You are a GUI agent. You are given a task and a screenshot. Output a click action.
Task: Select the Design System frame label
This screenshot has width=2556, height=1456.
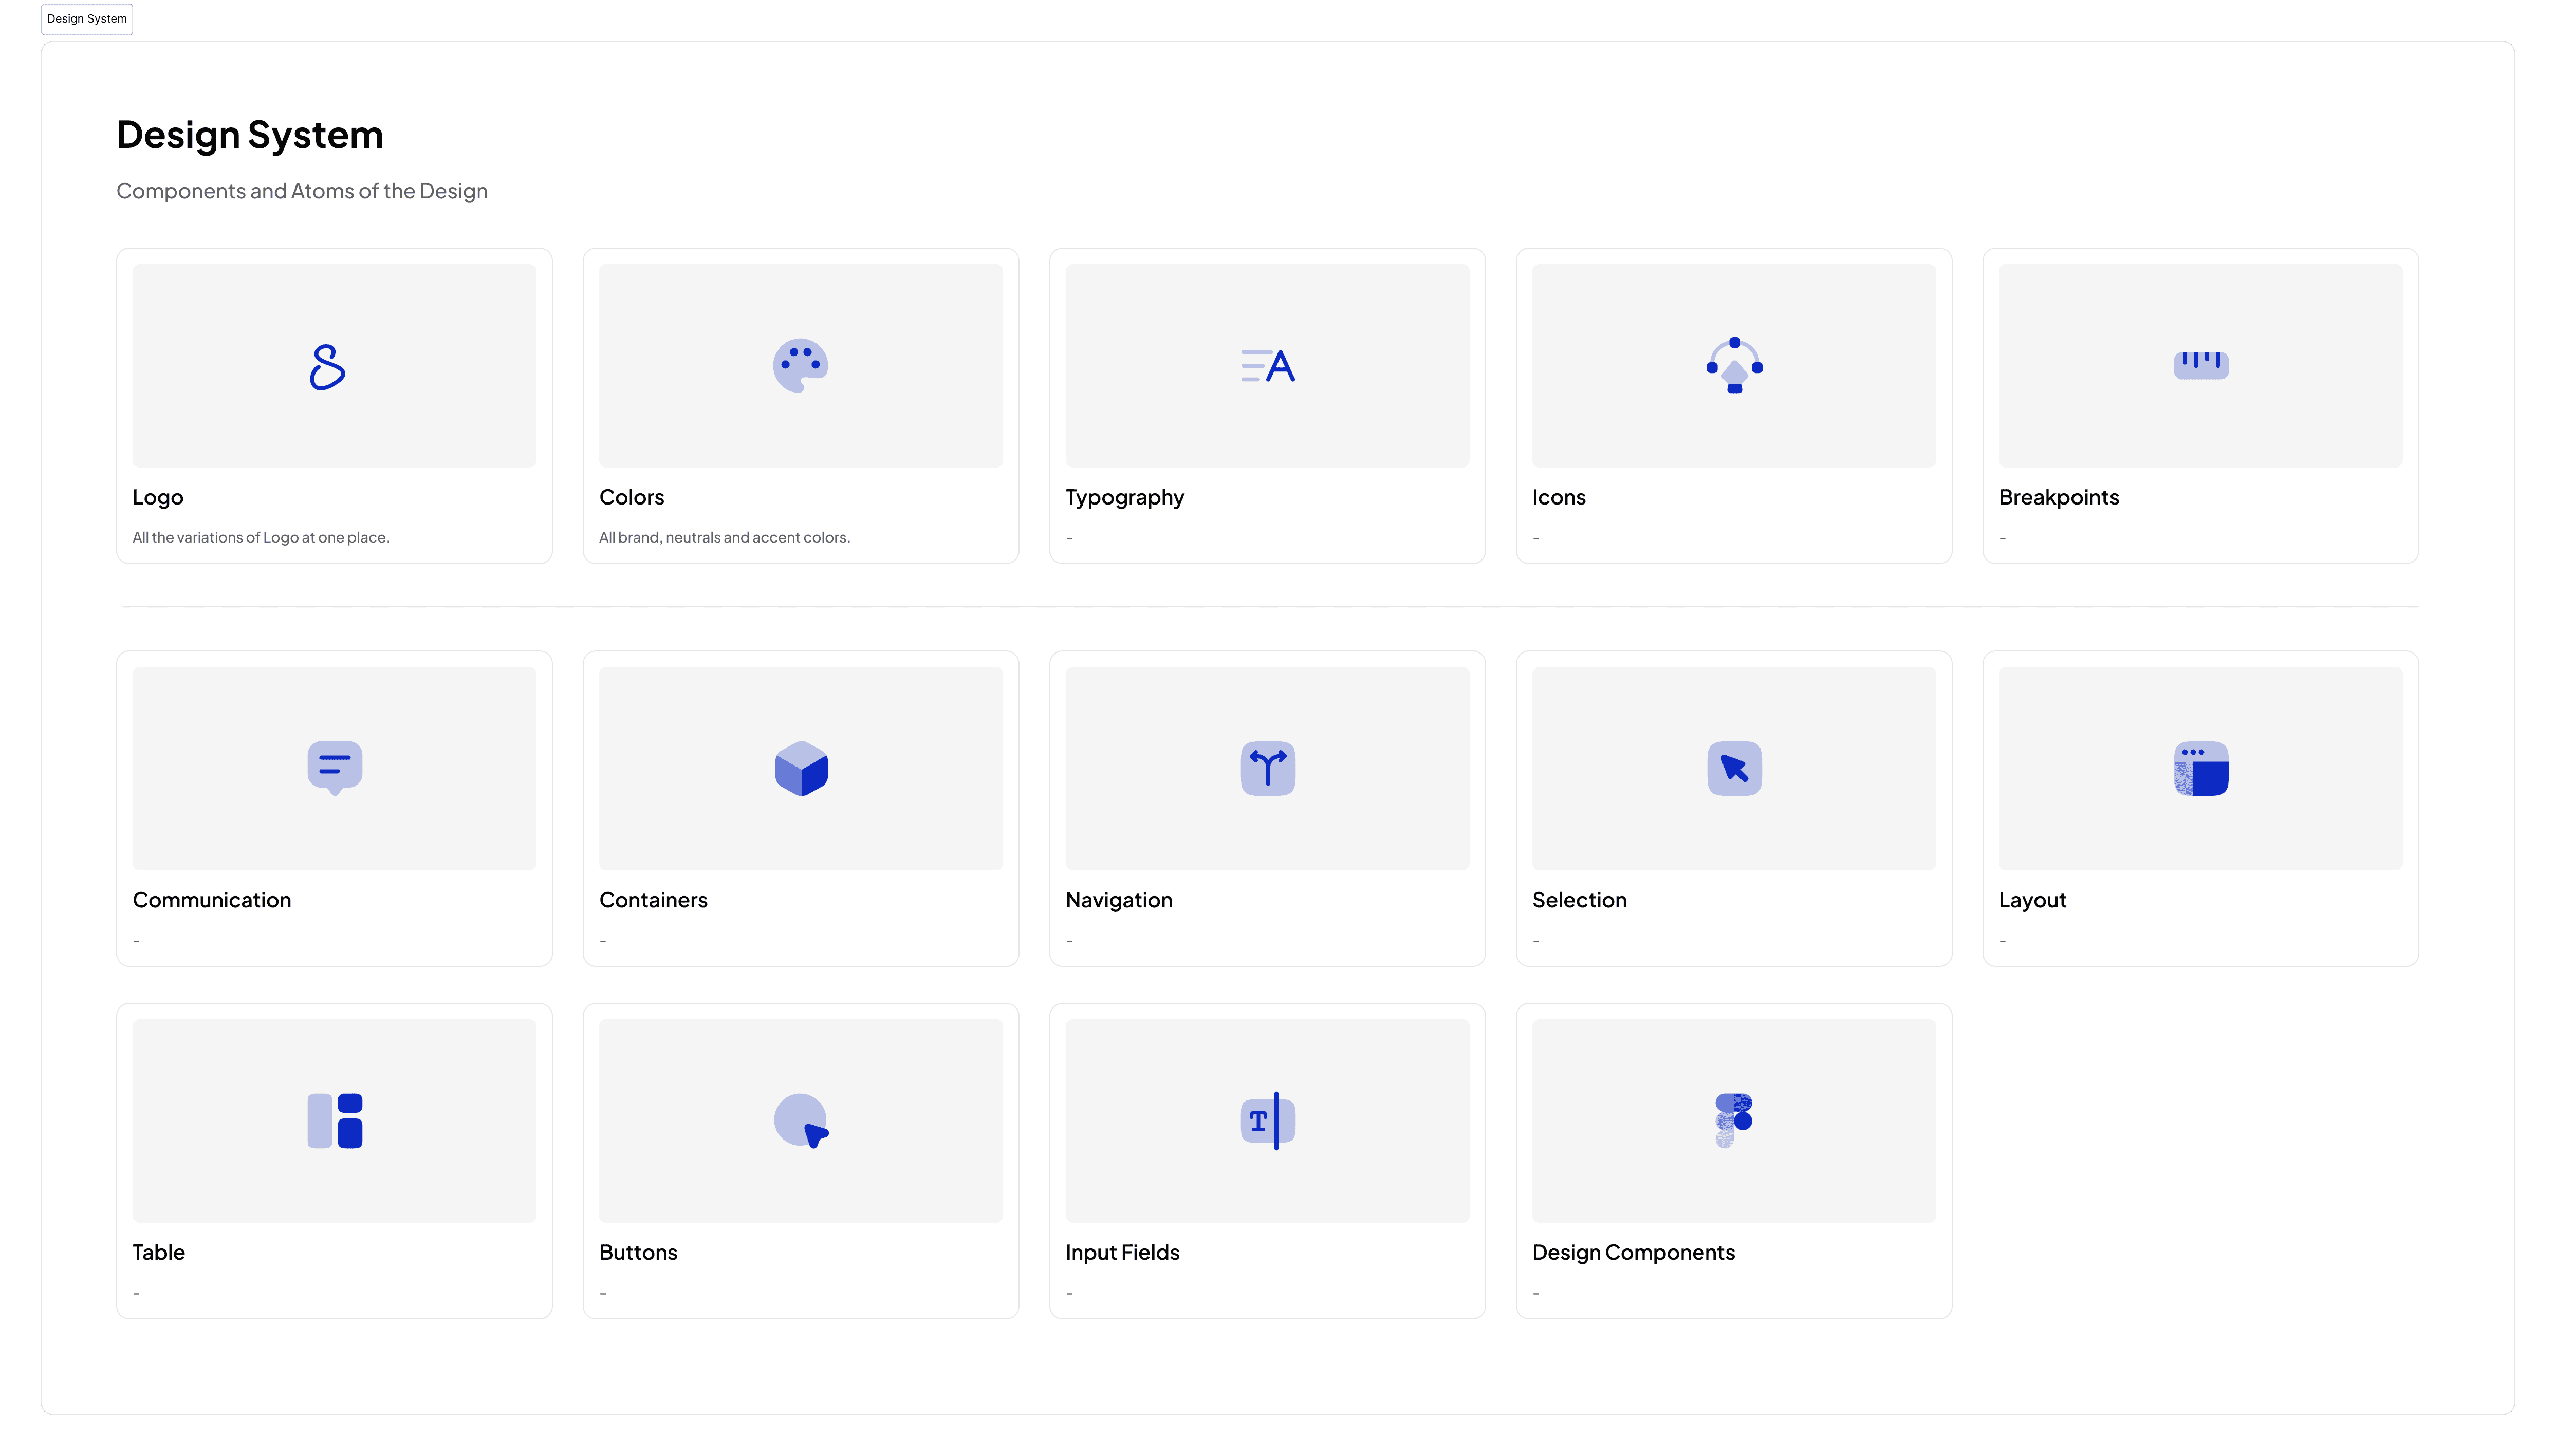tap(87, 19)
